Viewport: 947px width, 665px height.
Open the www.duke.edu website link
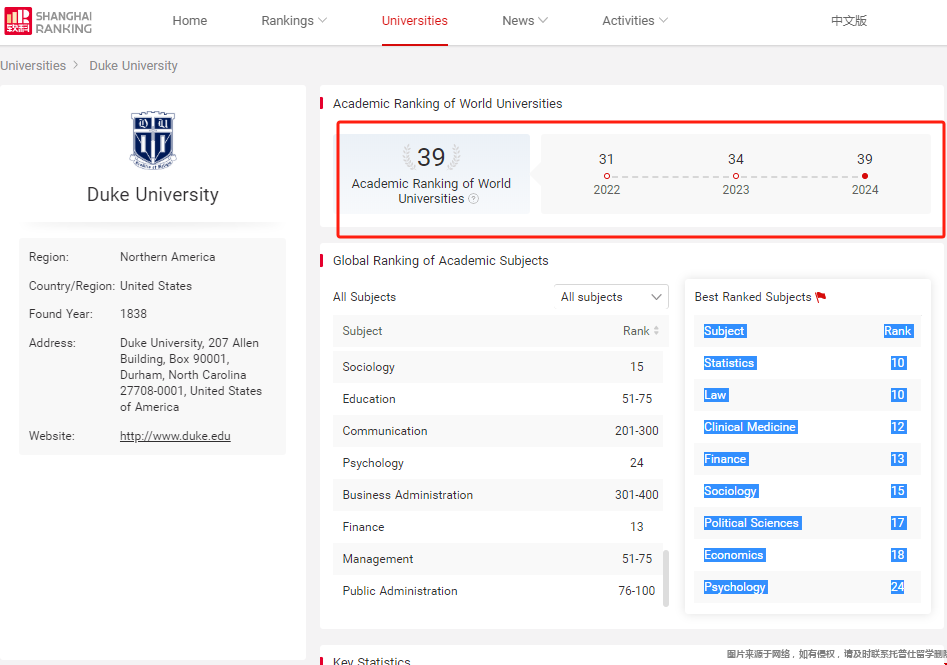pyautogui.click(x=175, y=435)
